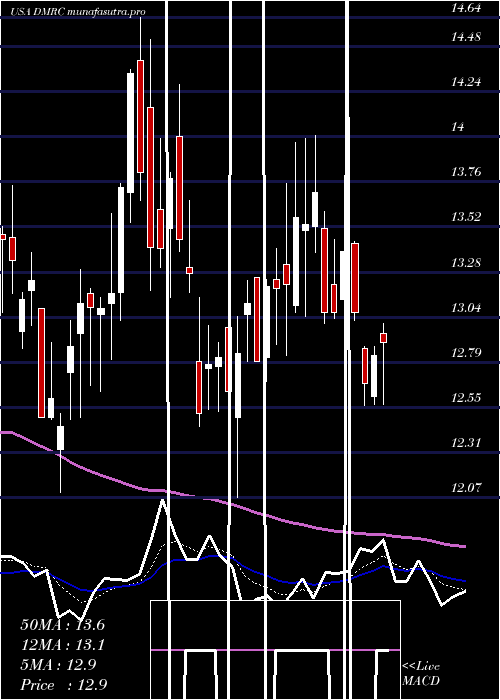Screen dimensions: 500x700
Task: Click the 13.52 price axis label
Action: coord(466,217)
